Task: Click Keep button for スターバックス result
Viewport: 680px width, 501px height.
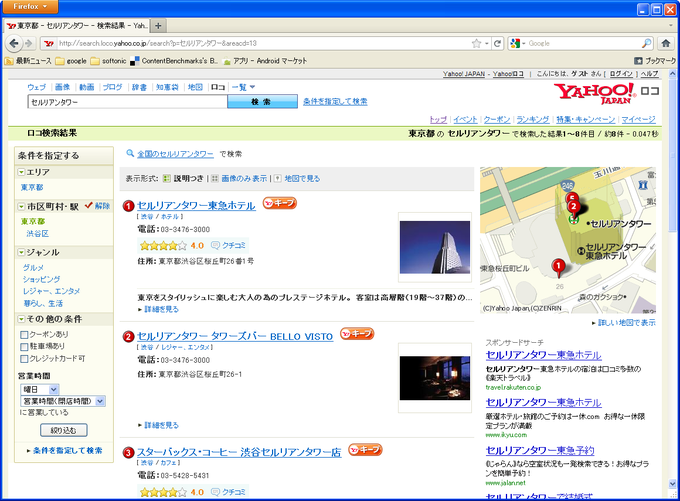Action: click(365, 450)
